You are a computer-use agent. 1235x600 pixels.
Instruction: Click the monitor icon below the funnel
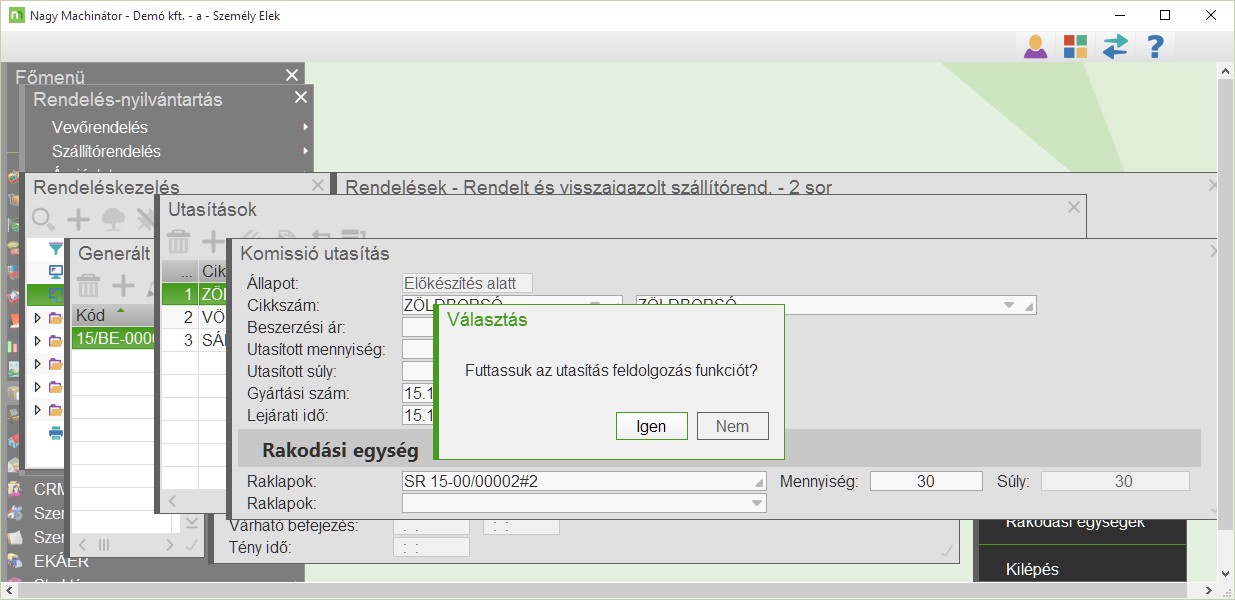click(x=56, y=271)
